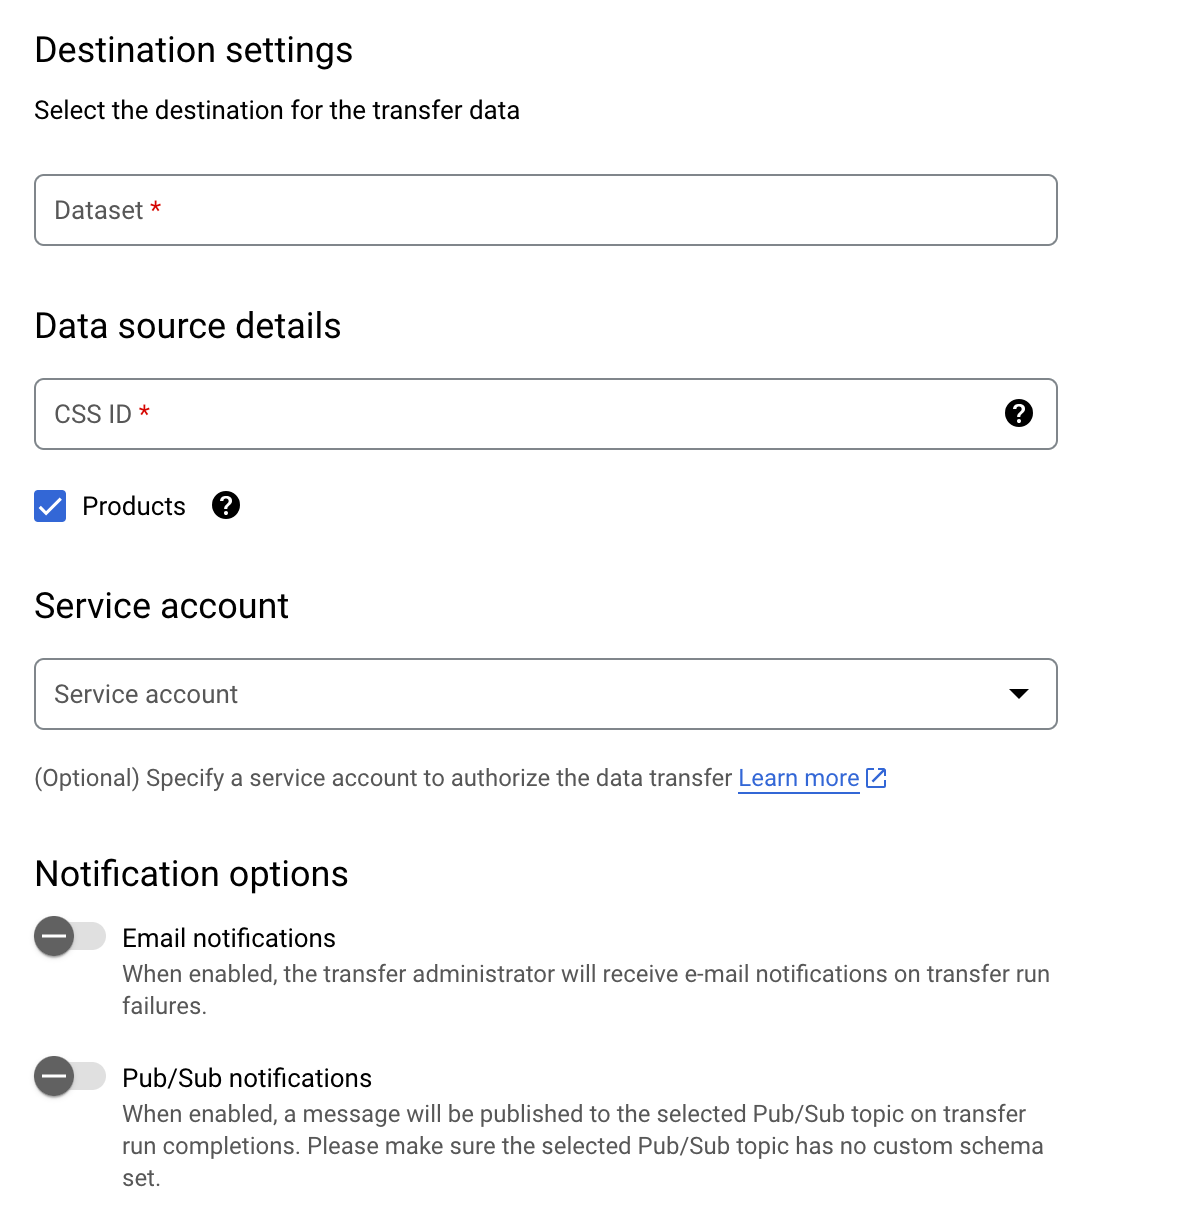This screenshot has width=1180, height=1214.
Task: Expand the Service account selection list
Action: click(x=545, y=694)
